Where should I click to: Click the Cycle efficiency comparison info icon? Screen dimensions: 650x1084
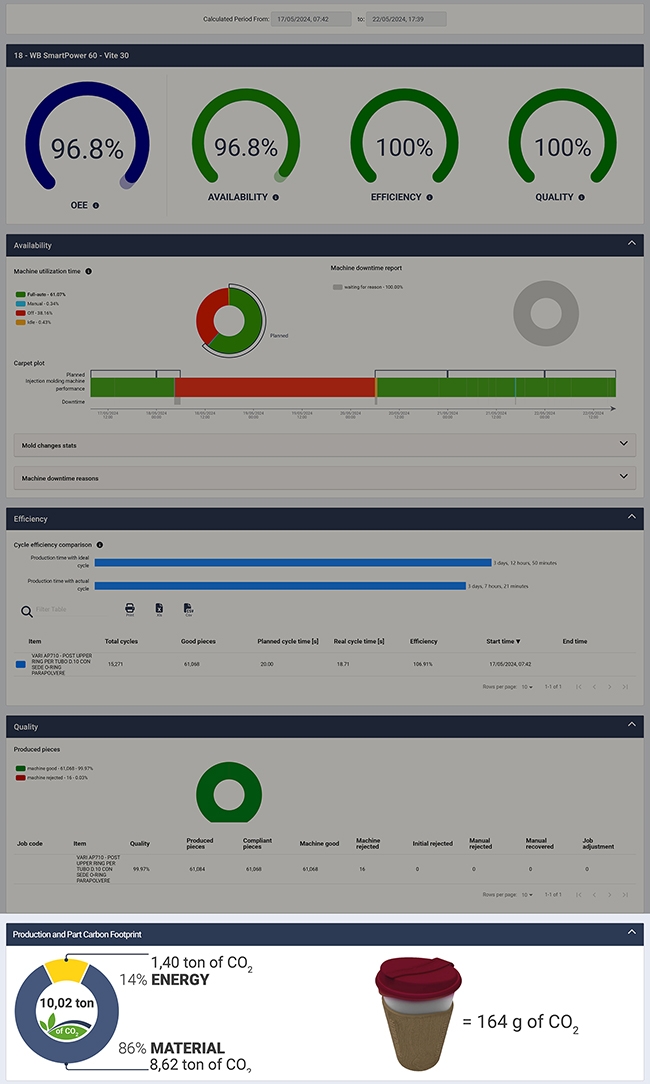click(99, 545)
